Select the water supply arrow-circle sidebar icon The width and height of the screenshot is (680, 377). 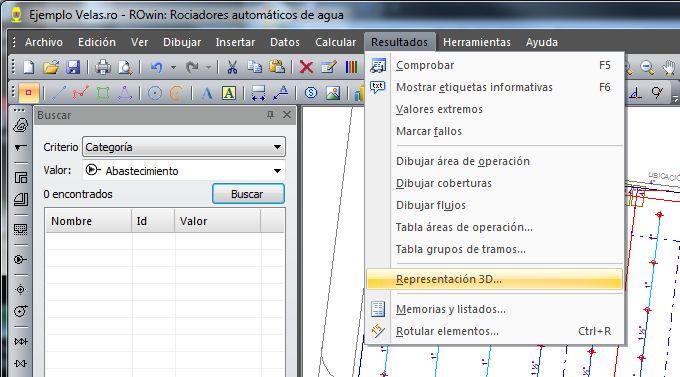(x=20, y=259)
